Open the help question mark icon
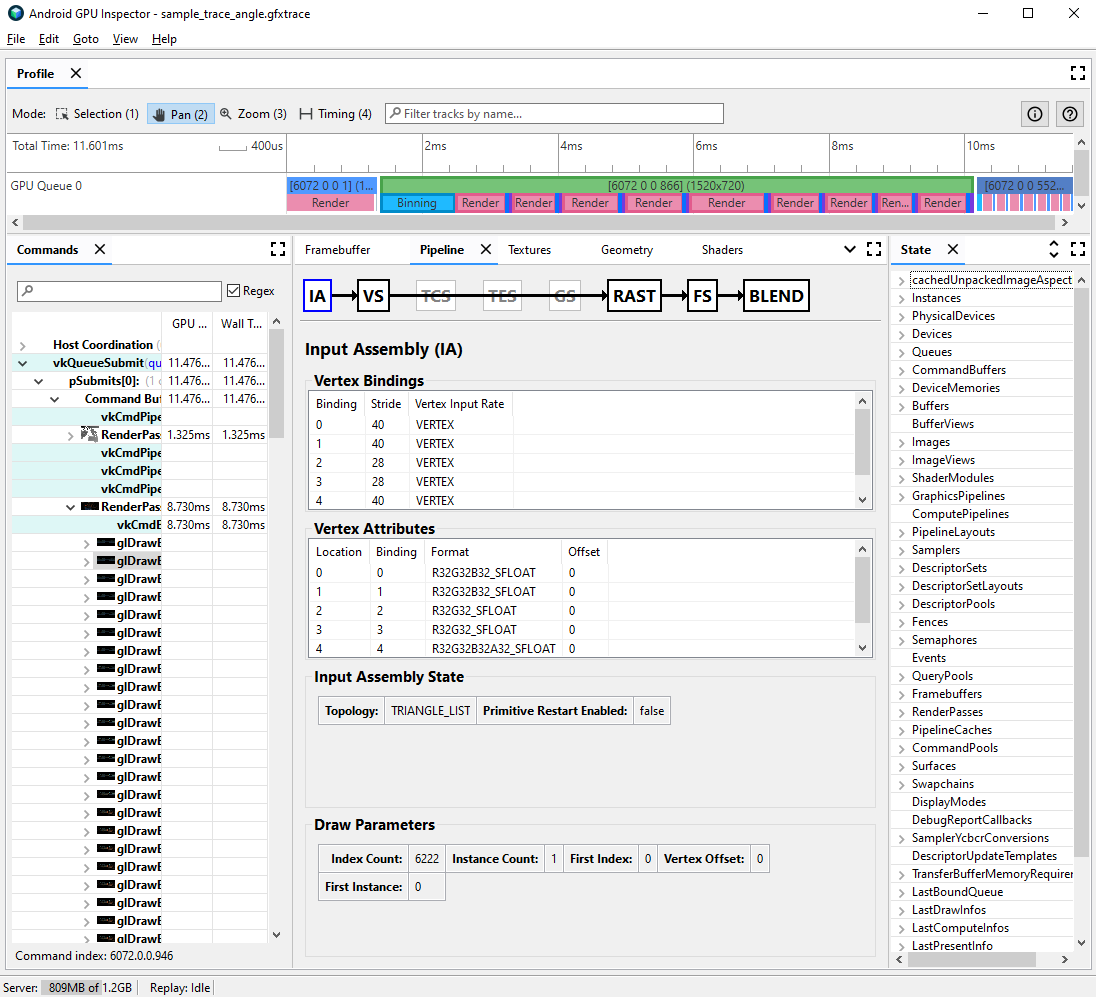This screenshot has width=1096, height=997. click(1069, 113)
